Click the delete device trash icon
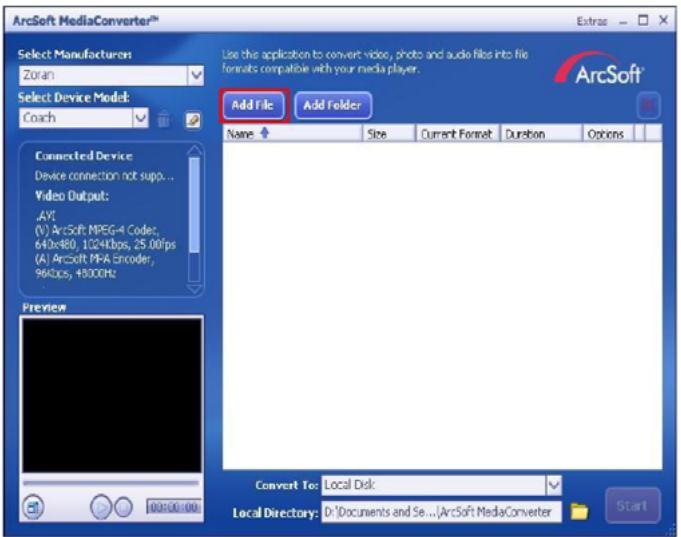 coord(164,119)
